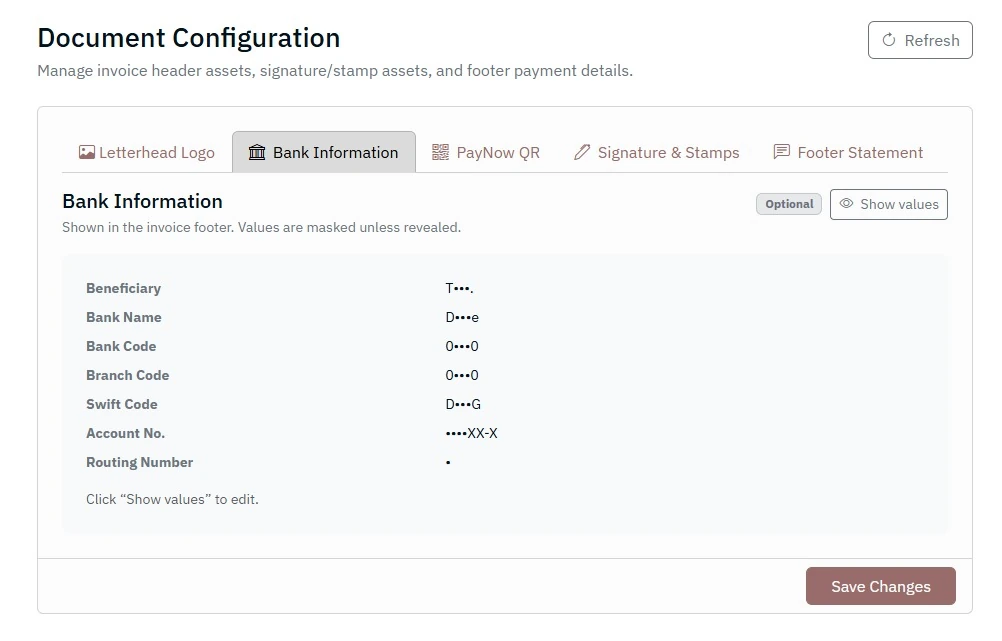
Task: Click the Bank Information section heading
Action: 142,202
